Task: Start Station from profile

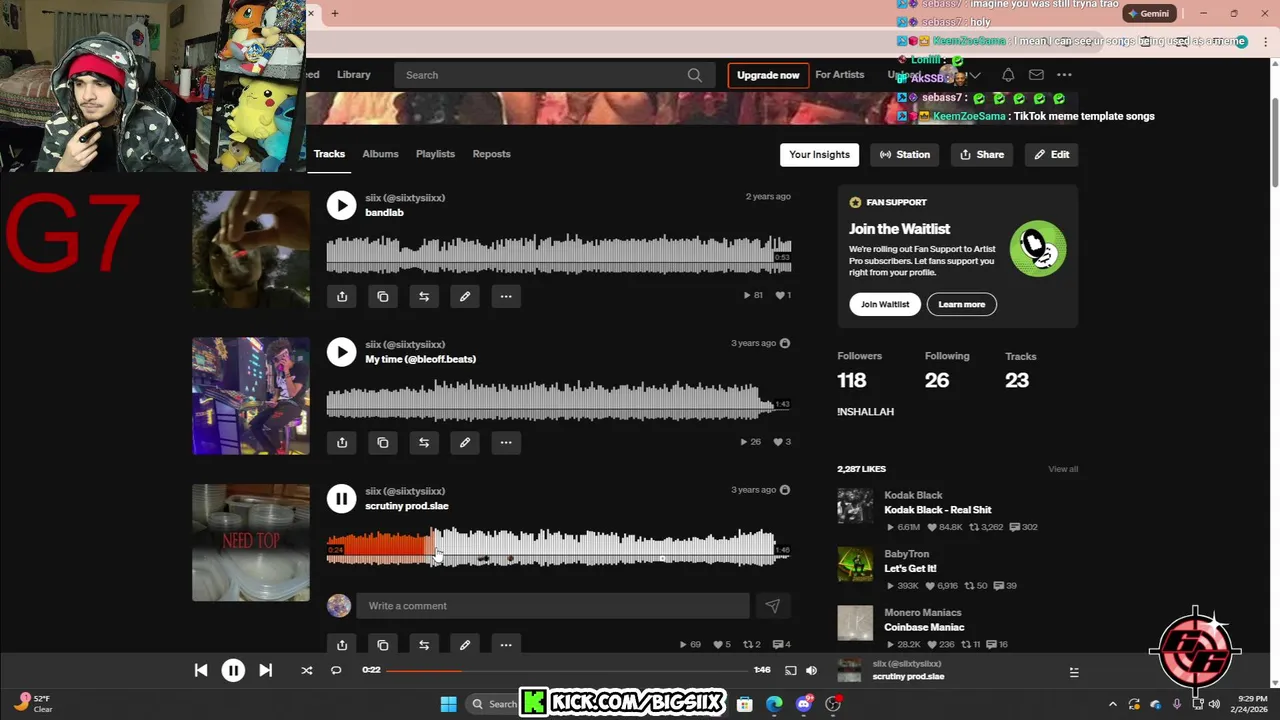Action: tap(905, 155)
